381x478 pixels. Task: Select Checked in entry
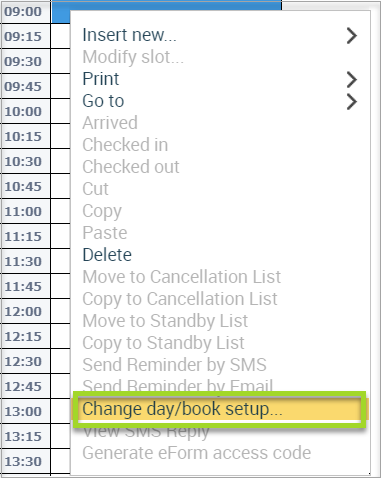coord(125,145)
